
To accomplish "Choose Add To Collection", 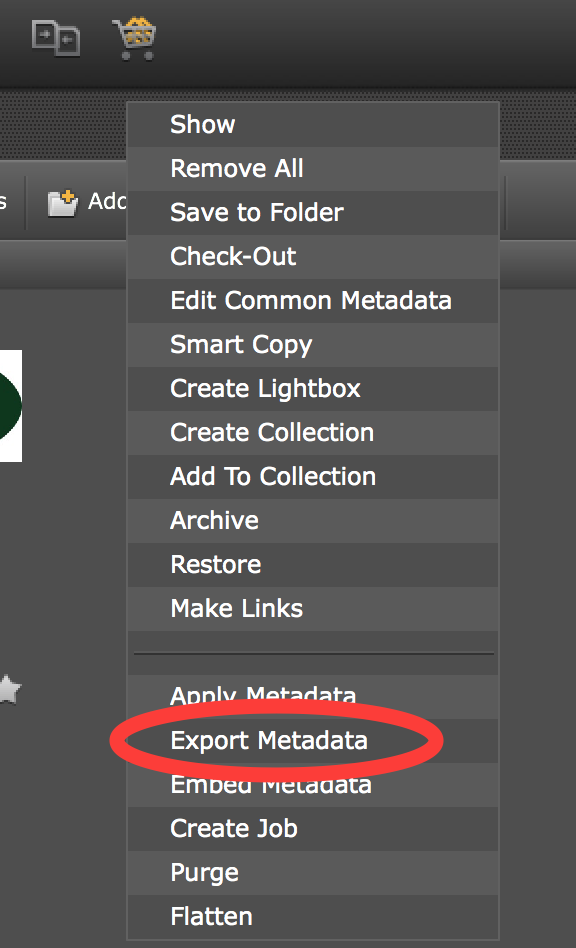I will click(312, 477).
